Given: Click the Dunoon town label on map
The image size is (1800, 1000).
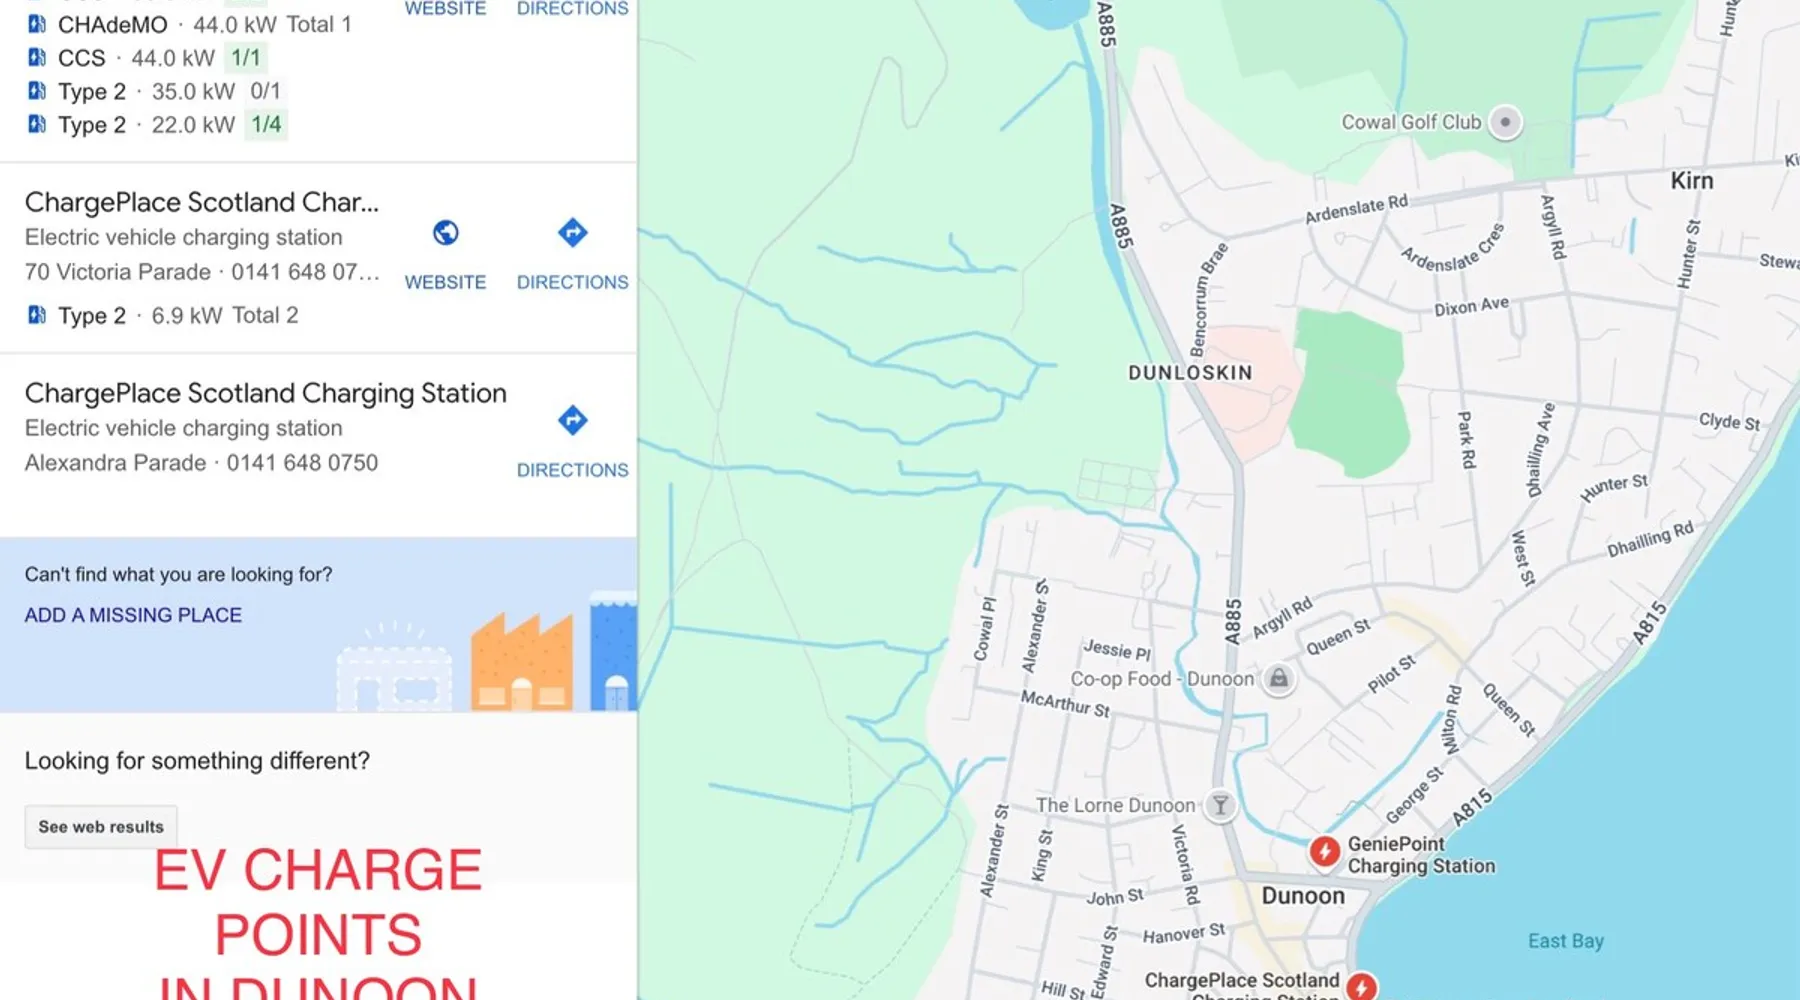Looking at the screenshot, I should (x=1303, y=896).
